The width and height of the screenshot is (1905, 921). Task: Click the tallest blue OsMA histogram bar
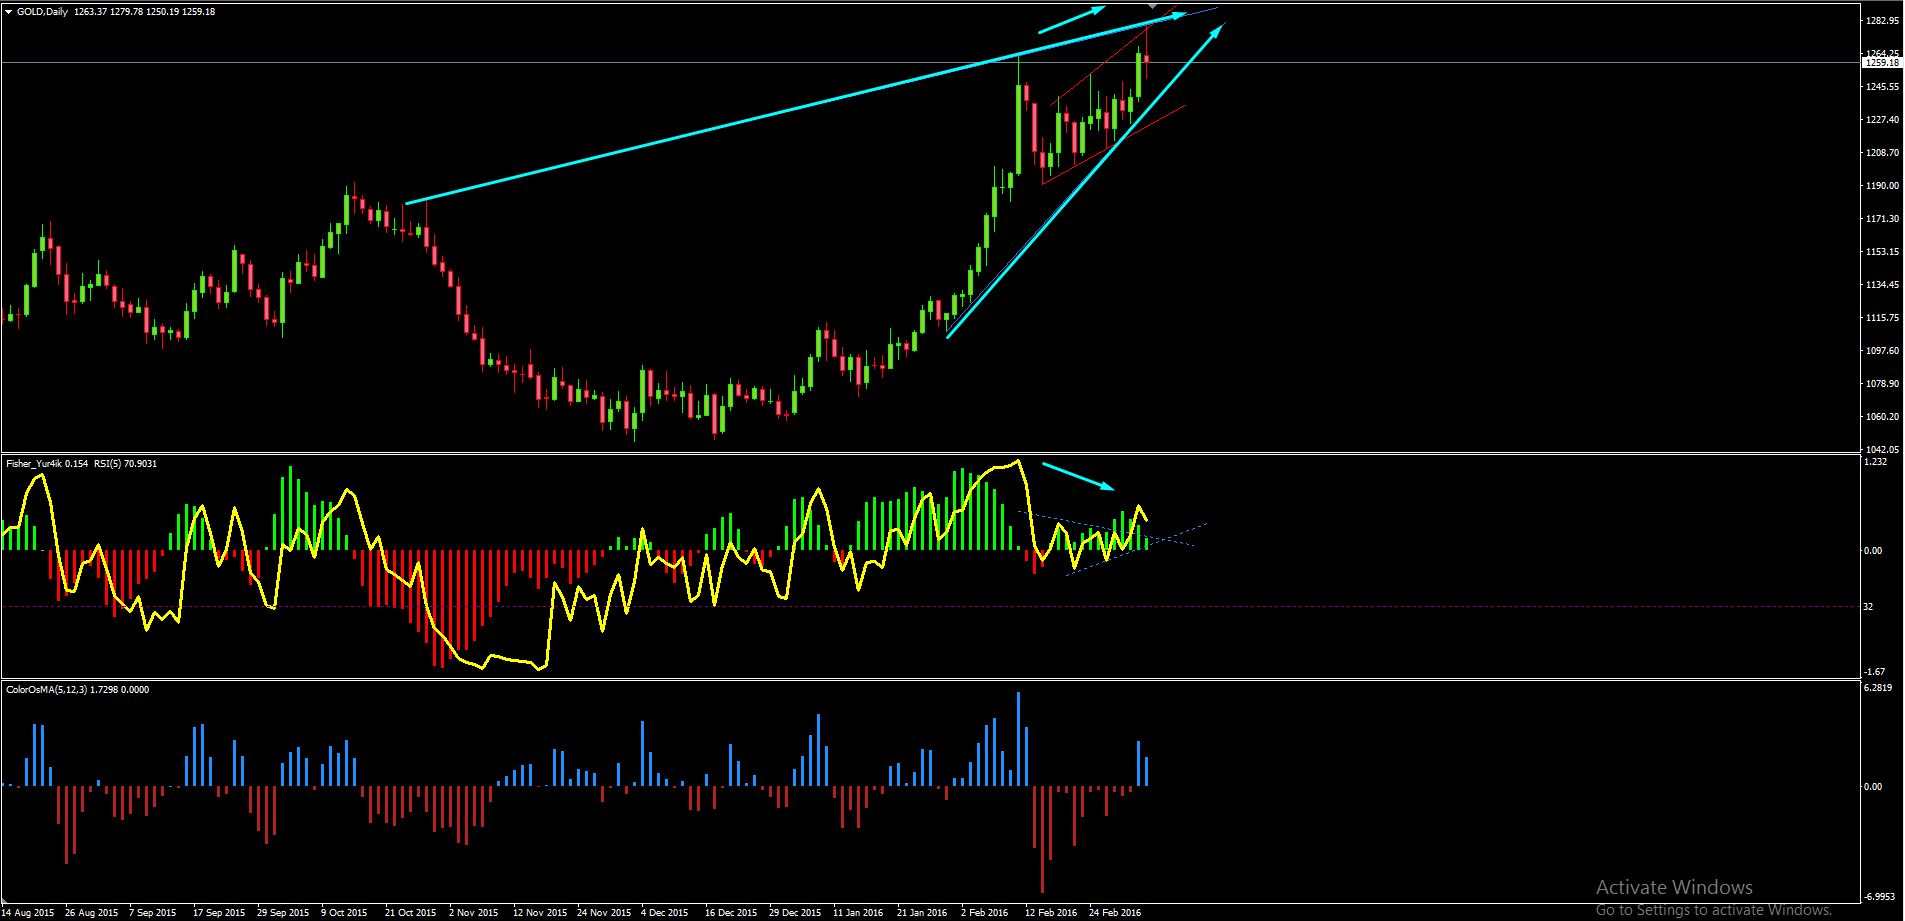(x=1018, y=738)
